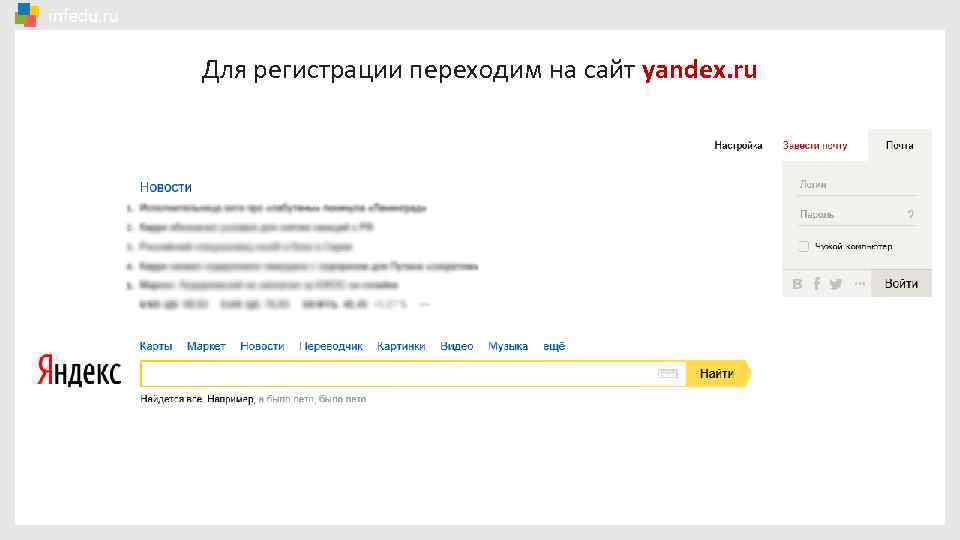
Task: Click the Найти search button
Action: coord(718,373)
